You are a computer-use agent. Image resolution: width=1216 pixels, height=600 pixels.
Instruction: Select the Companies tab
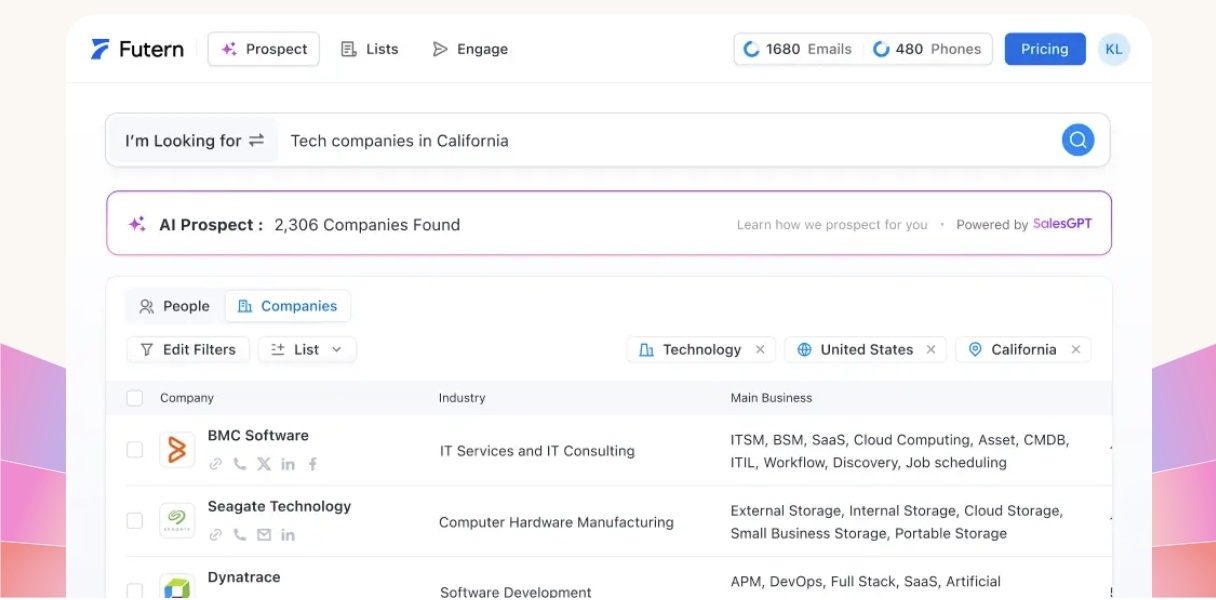[x=288, y=306]
